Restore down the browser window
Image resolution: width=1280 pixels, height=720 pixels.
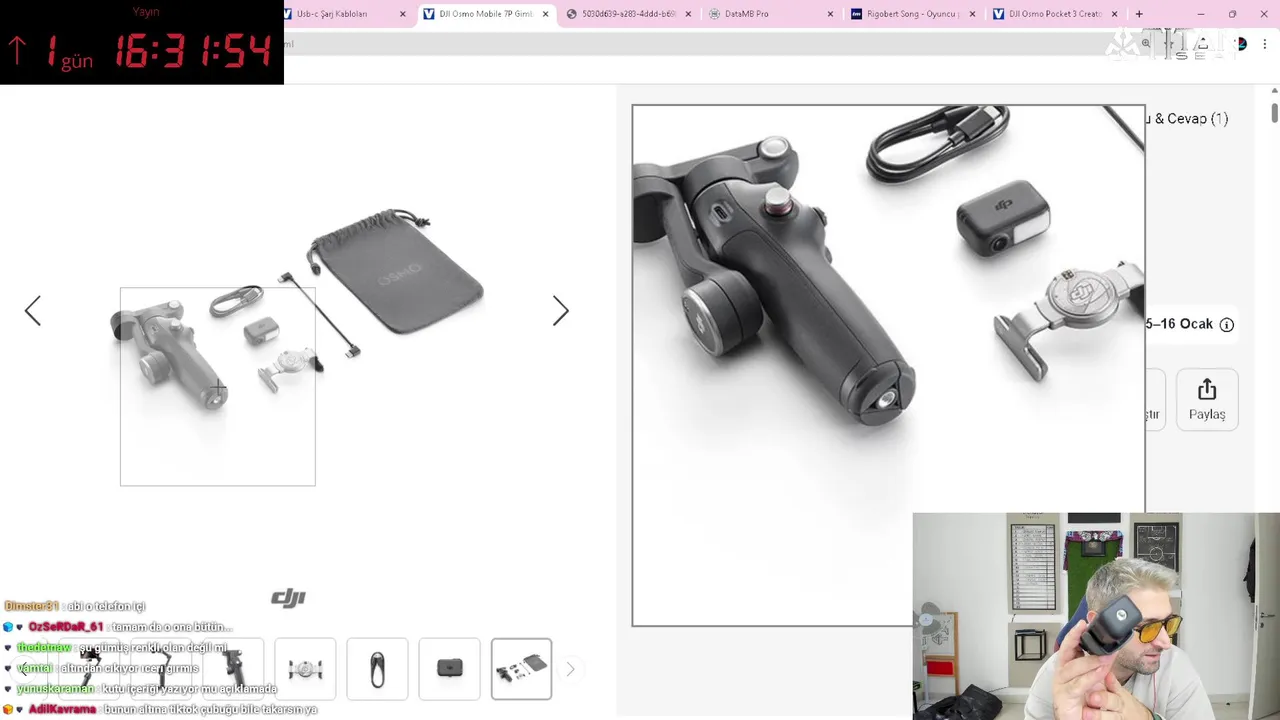1232,14
